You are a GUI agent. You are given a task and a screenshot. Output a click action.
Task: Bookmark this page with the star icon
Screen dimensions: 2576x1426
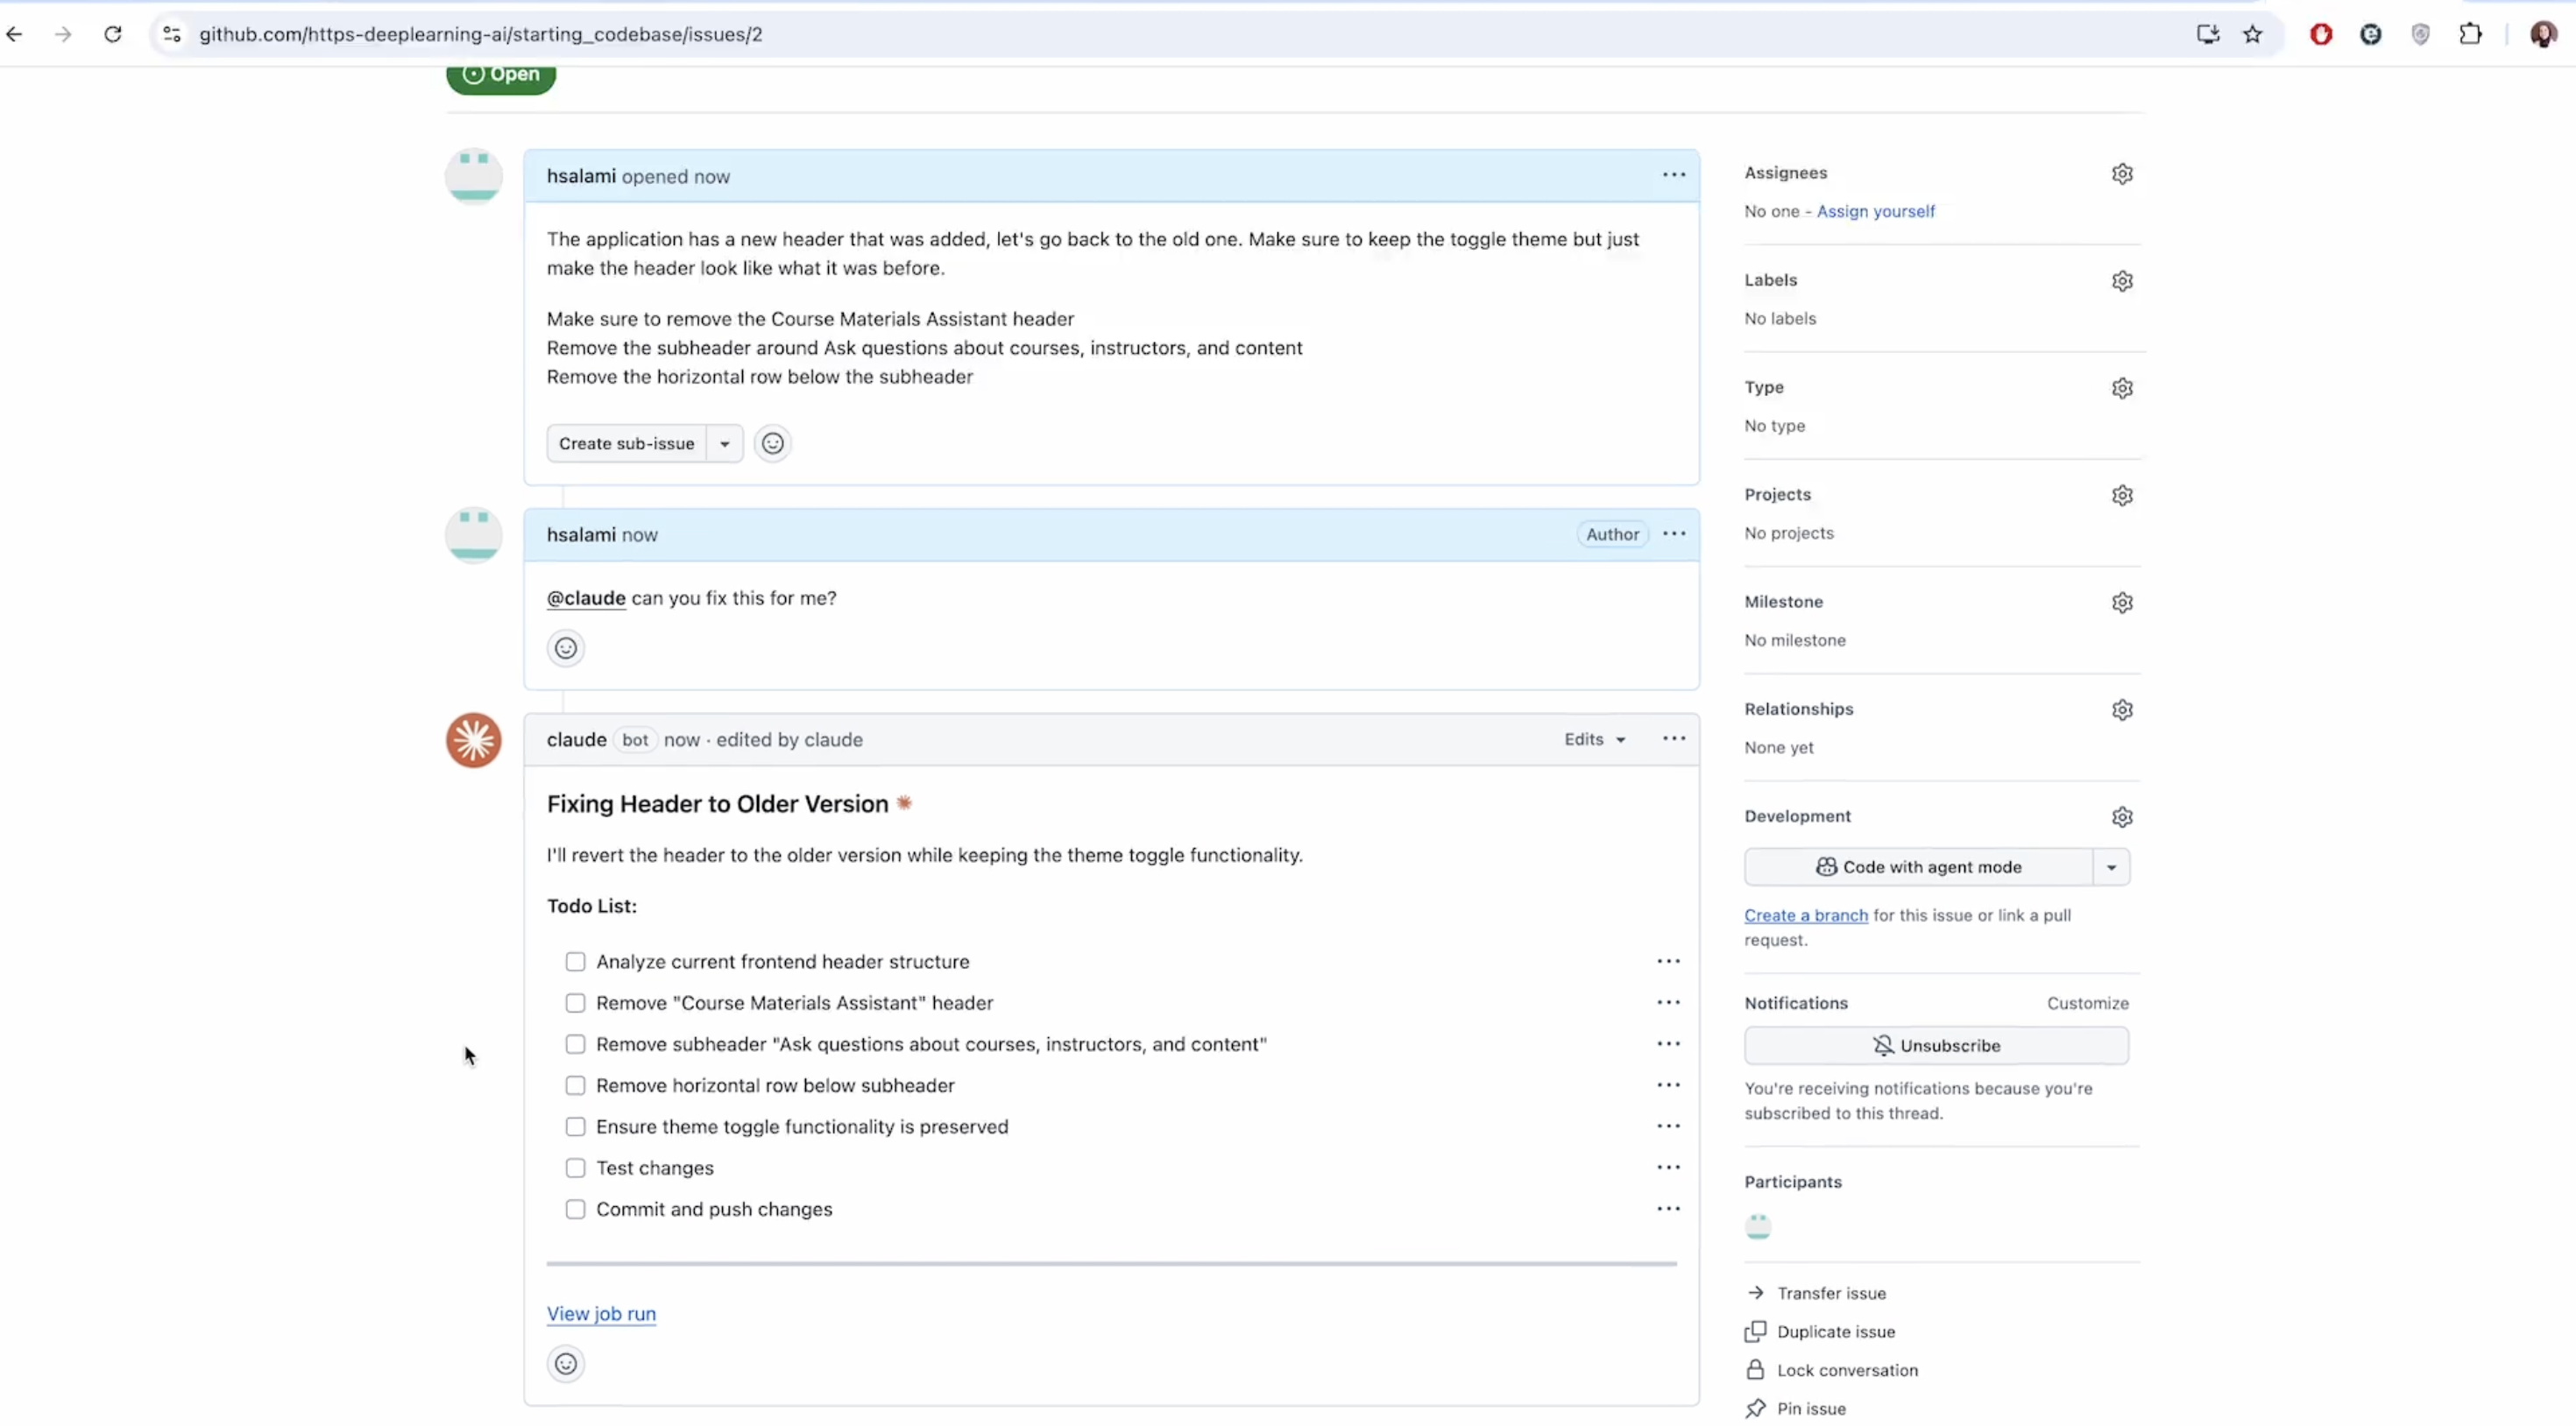pyautogui.click(x=2252, y=35)
